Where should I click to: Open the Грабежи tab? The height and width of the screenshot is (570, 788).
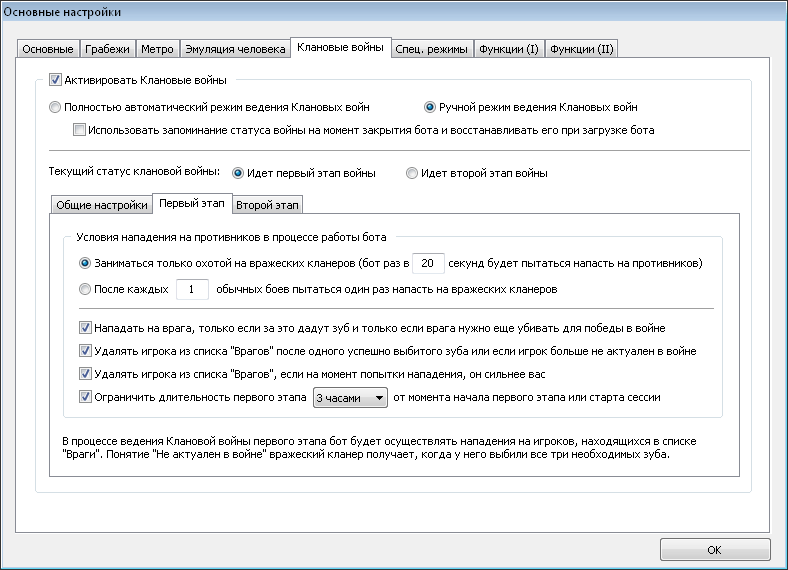107,49
